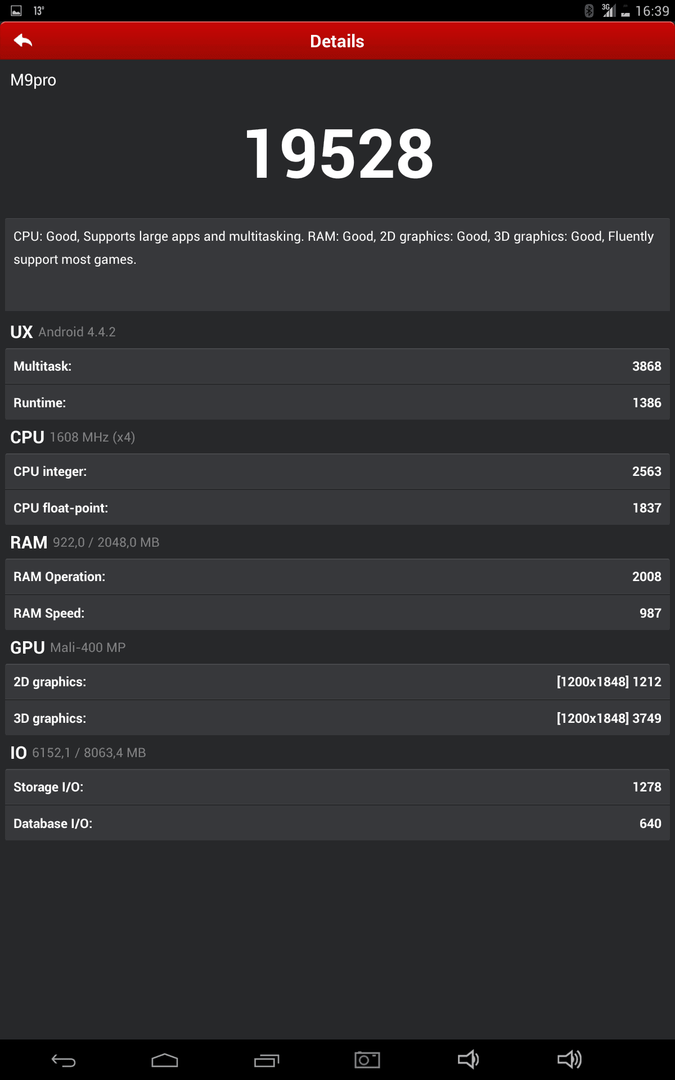
Task: Select the 3D graphics row
Action: click(338, 718)
